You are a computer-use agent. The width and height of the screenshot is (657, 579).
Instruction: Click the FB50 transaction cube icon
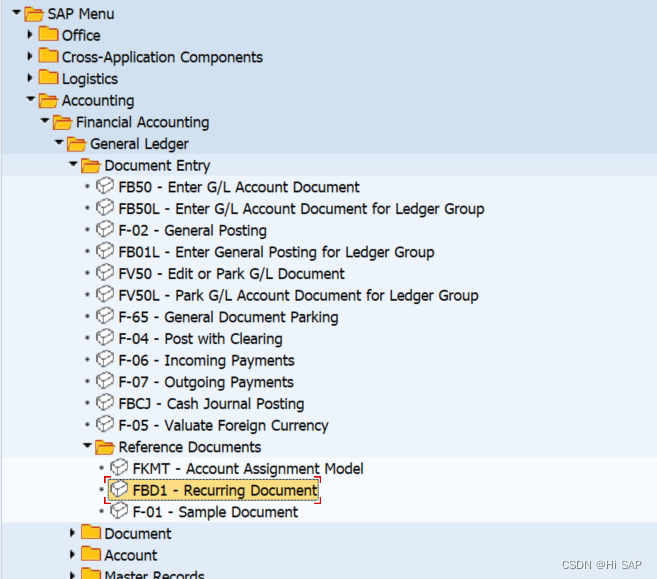(x=105, y=186)
